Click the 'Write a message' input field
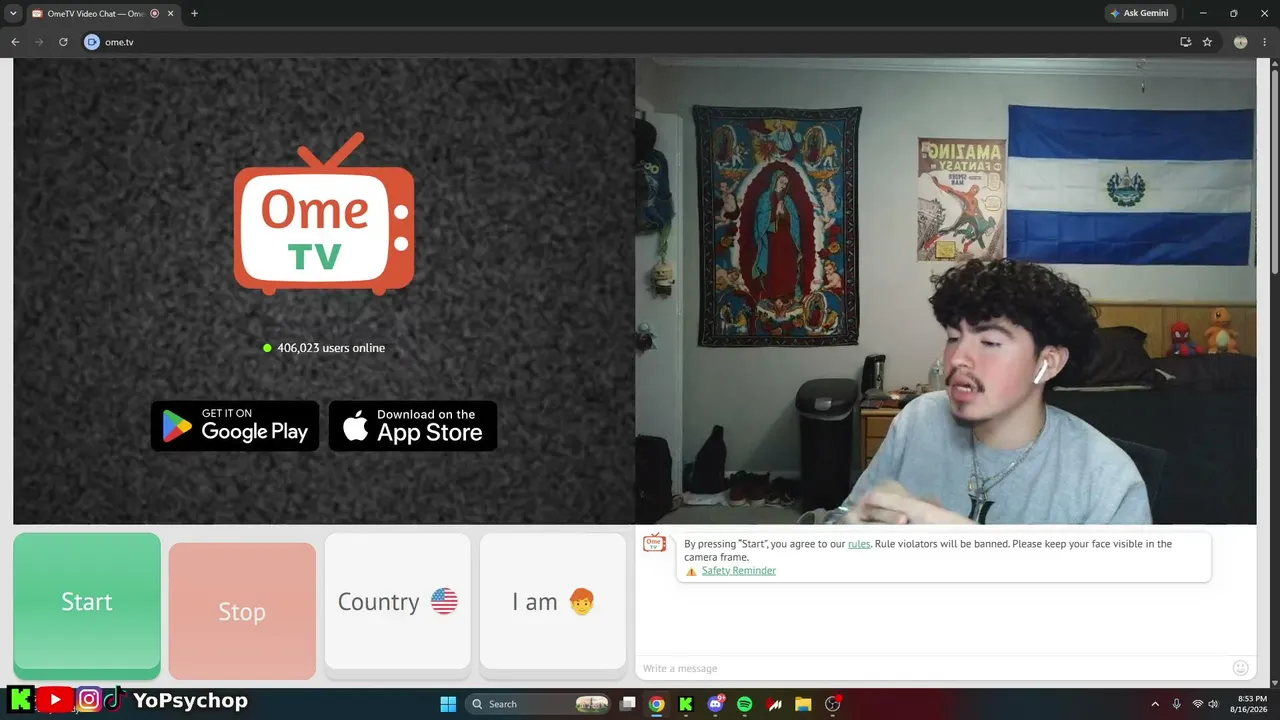 [930, 668]
